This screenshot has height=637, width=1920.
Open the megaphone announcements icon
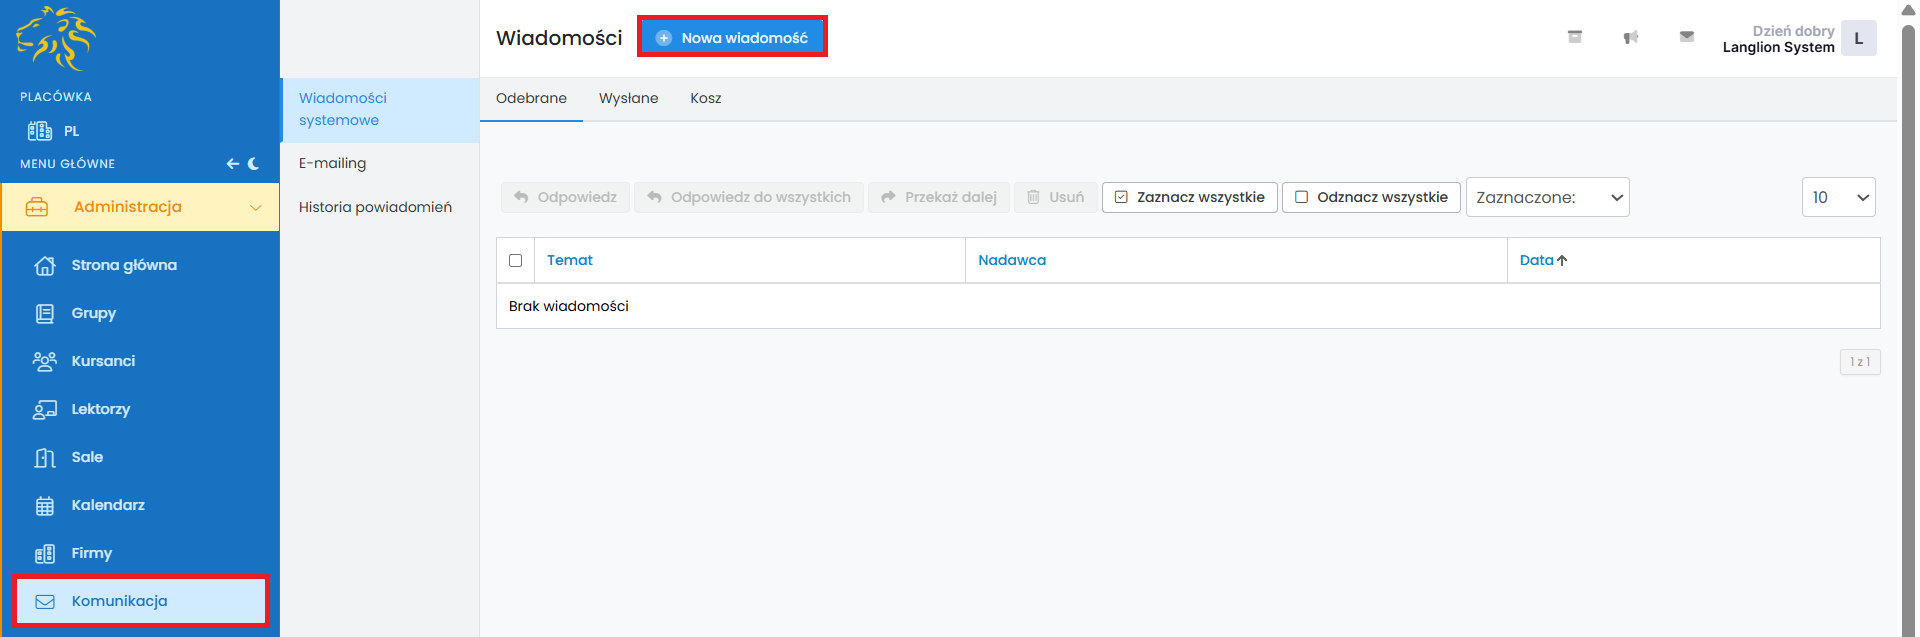coord(1630,37)
